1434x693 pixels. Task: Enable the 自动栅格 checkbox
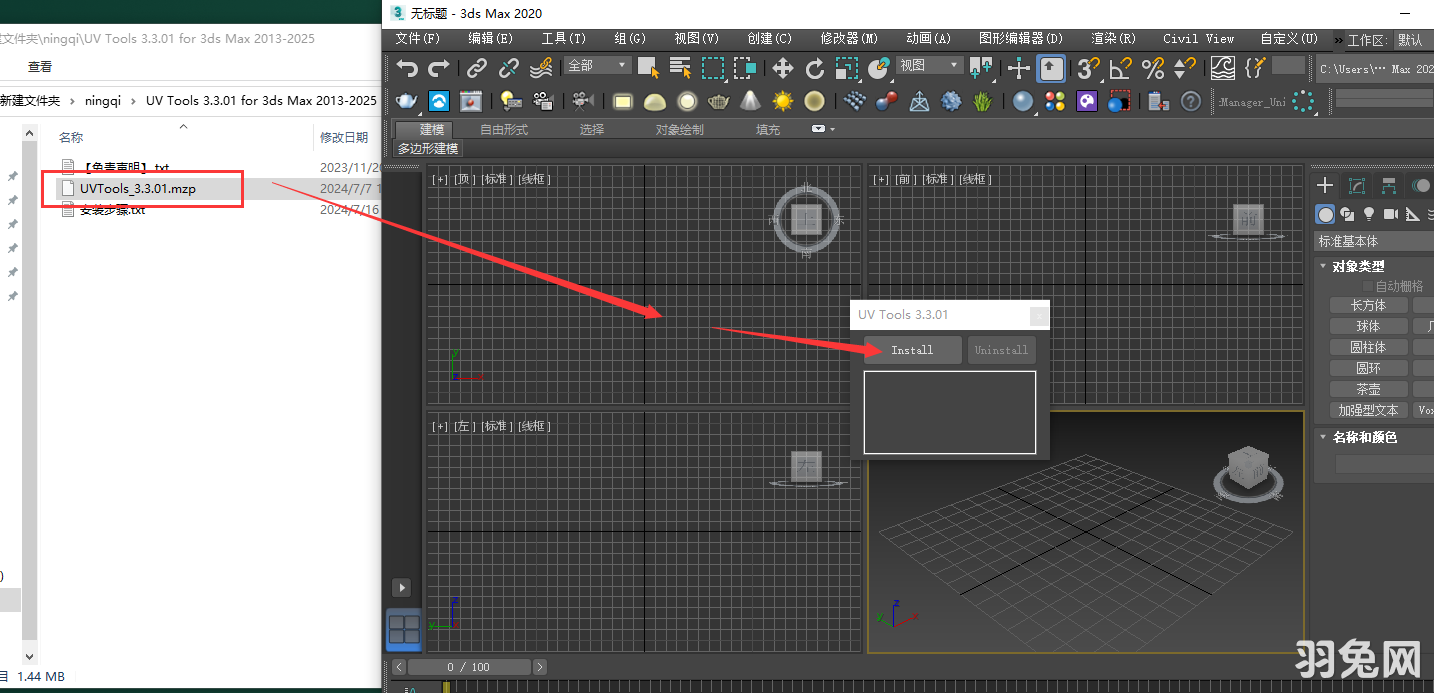pyautogui.click(x=1368, y=286)
